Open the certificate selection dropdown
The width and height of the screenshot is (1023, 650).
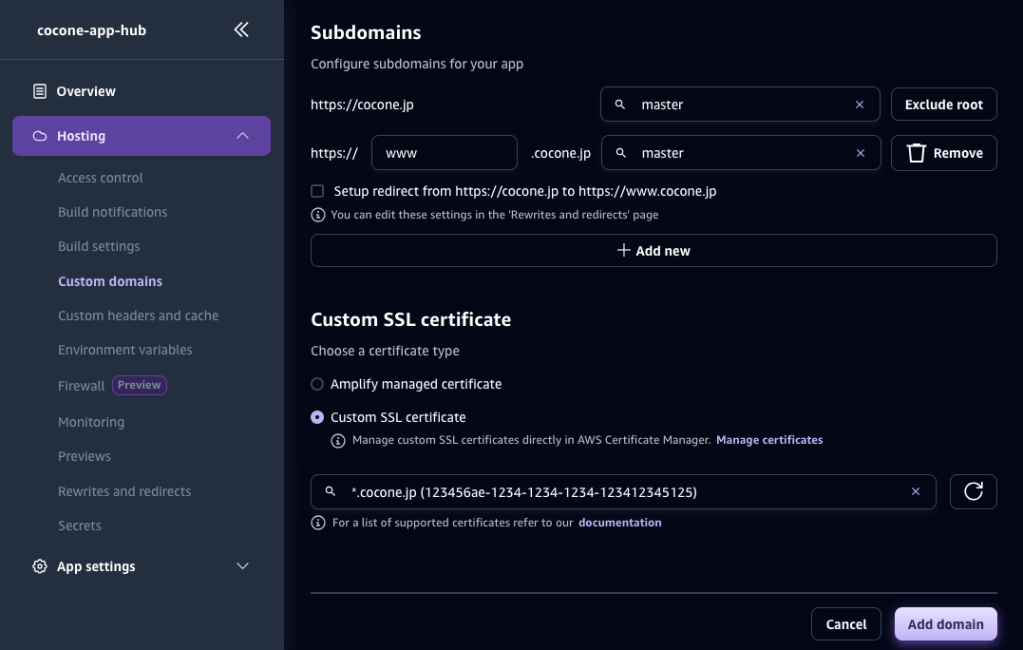click(620, 491)
